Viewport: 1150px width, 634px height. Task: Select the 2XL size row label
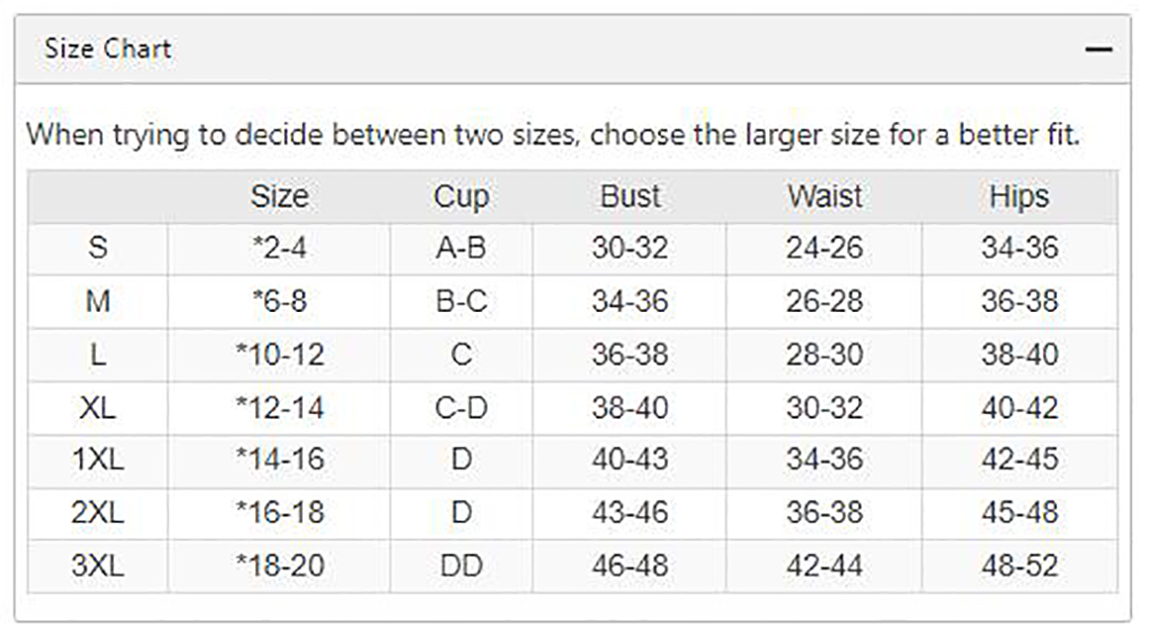coord(98,513)
